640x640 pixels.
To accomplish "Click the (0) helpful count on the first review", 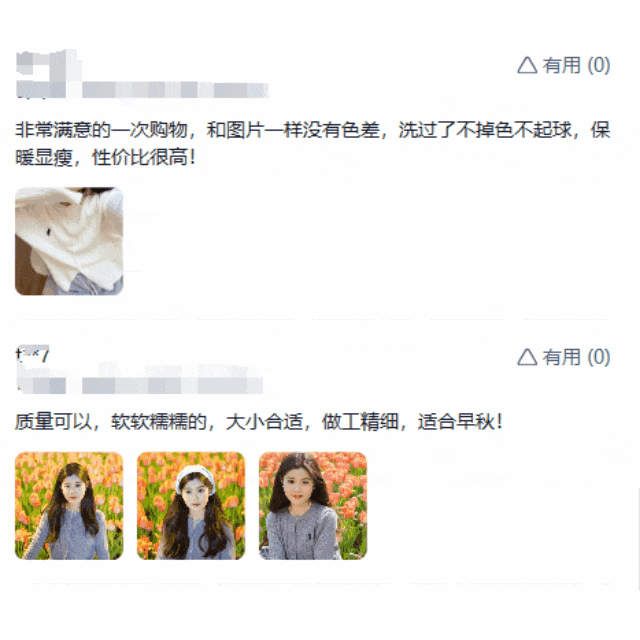I will (598, 65).
